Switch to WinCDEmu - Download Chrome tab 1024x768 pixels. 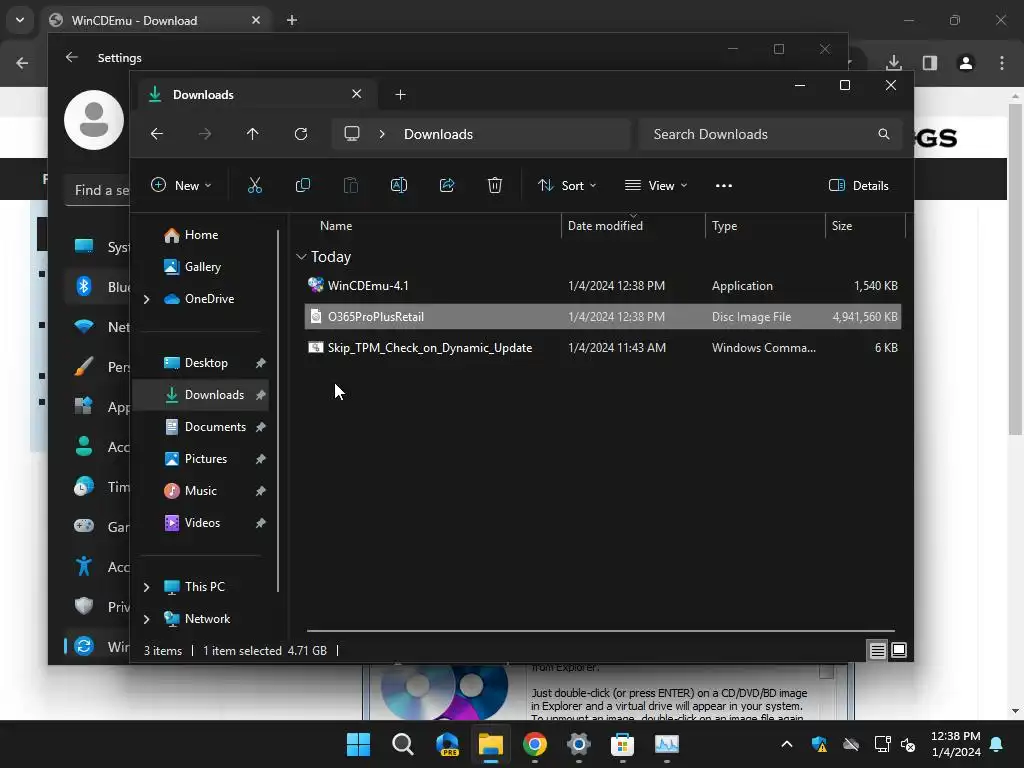[157, 21]
